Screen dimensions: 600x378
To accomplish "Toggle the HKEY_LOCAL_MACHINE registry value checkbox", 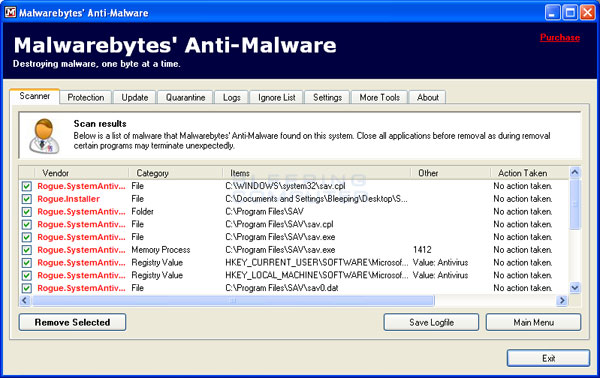I will click(26, 275).
